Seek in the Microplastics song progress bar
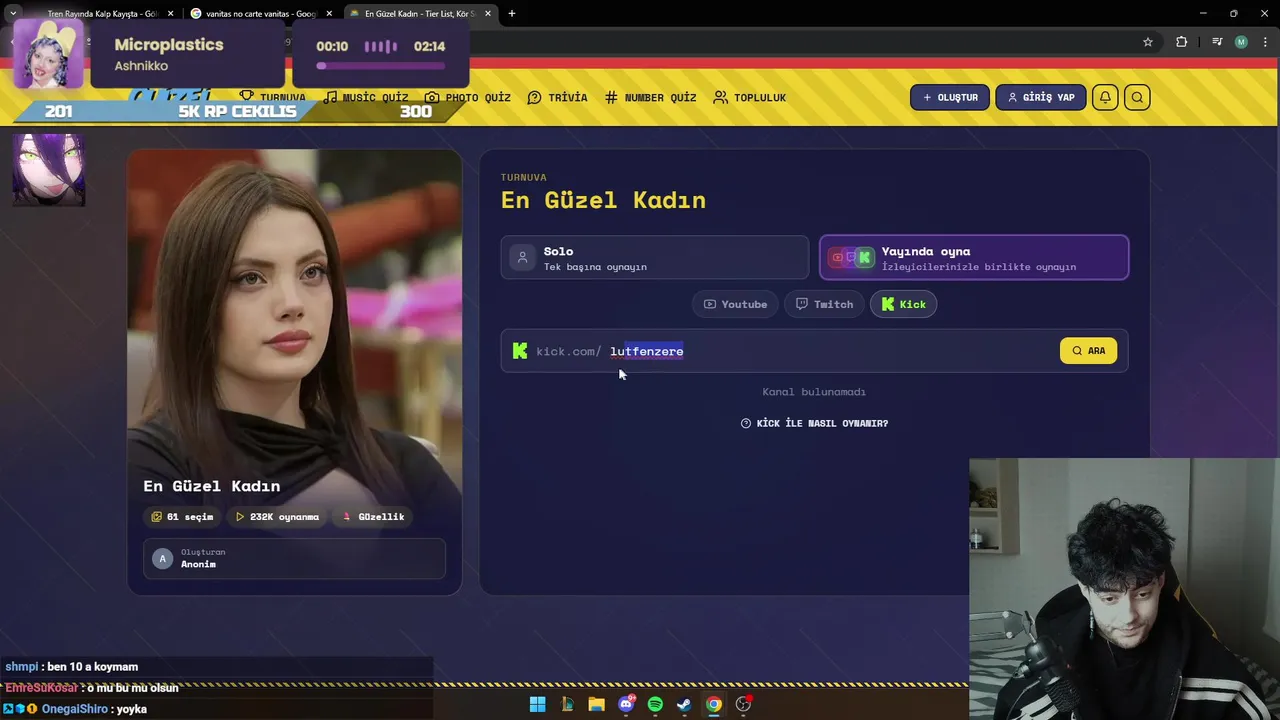The image size is (1280, 720). pos(381,66)
